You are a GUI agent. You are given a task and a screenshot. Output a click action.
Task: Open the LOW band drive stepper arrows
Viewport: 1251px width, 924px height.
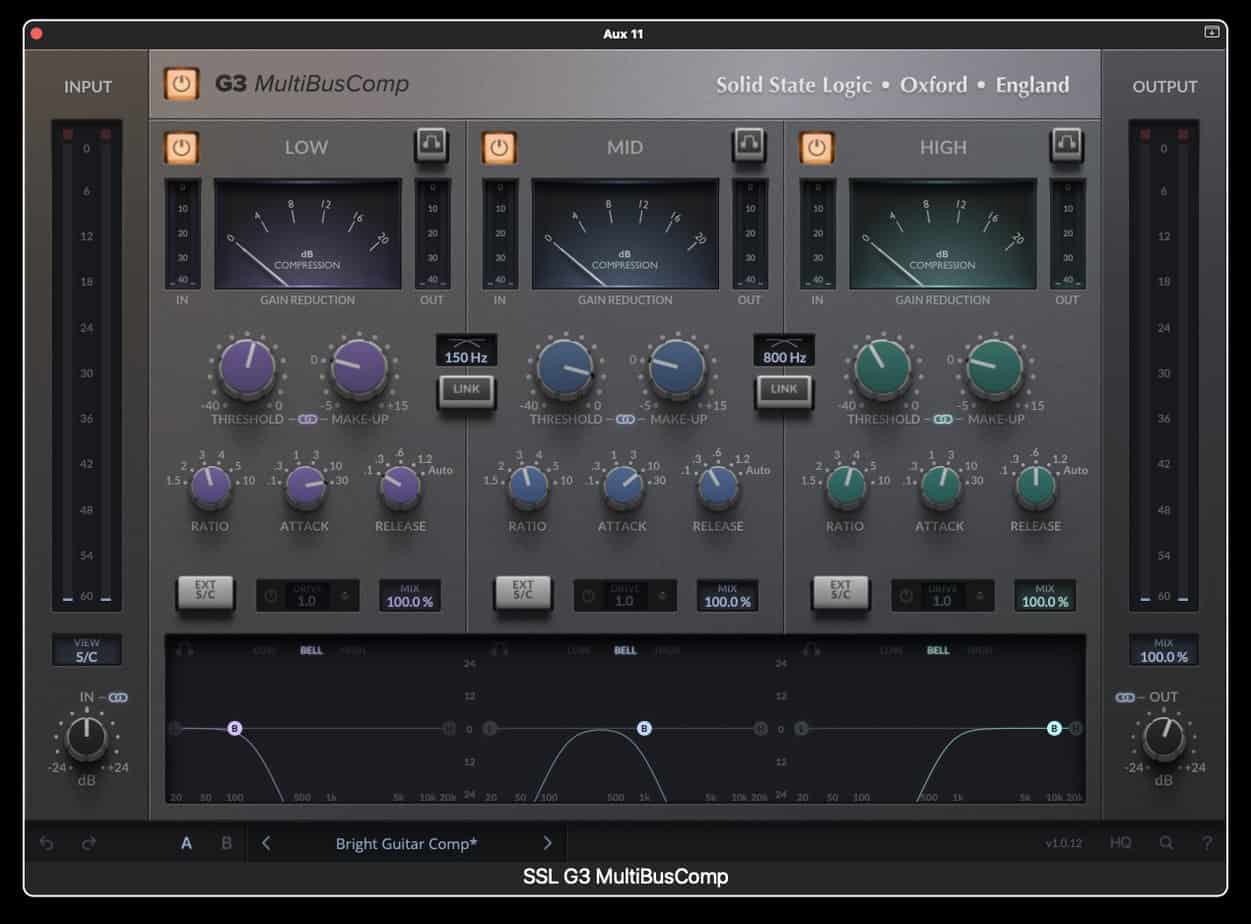click(345, 596)
